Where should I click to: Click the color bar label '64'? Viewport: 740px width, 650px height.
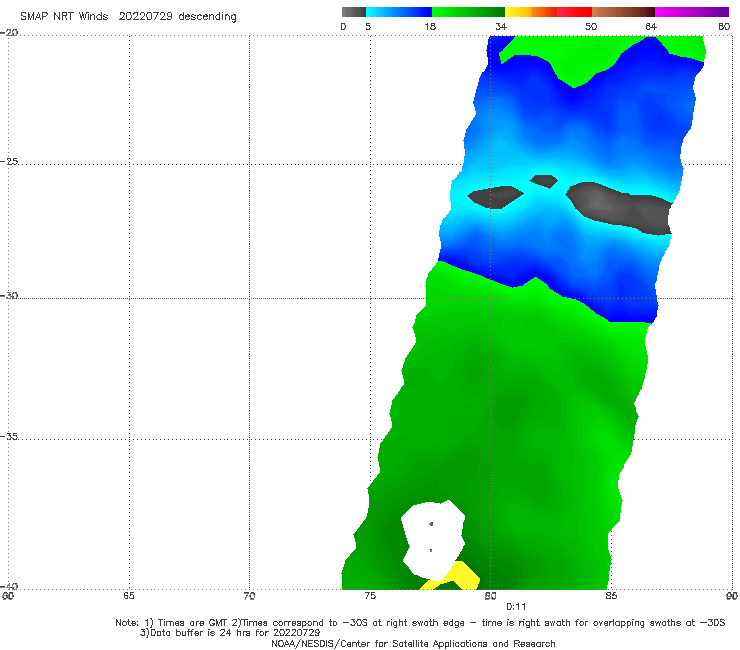651,27
